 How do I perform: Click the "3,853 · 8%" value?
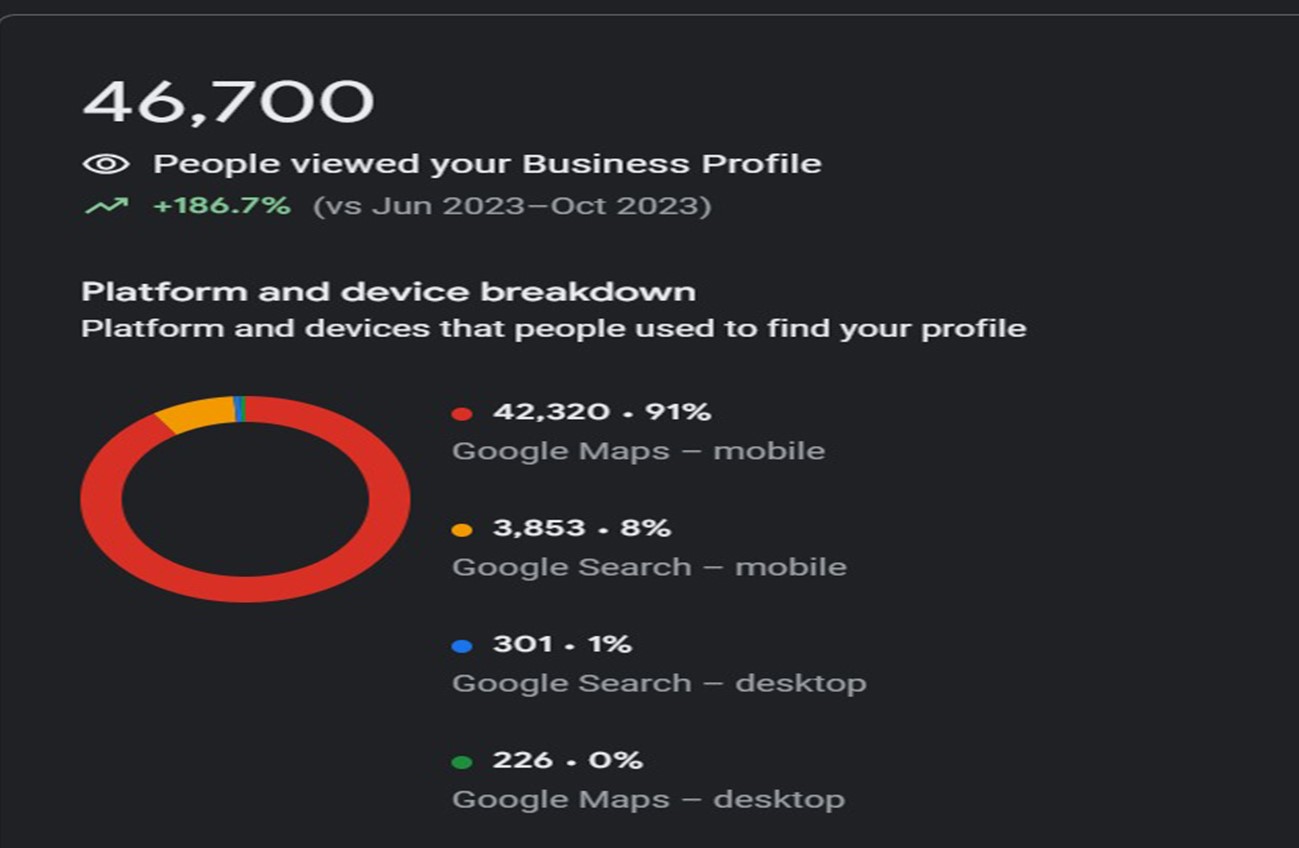[x=582, y=528]
